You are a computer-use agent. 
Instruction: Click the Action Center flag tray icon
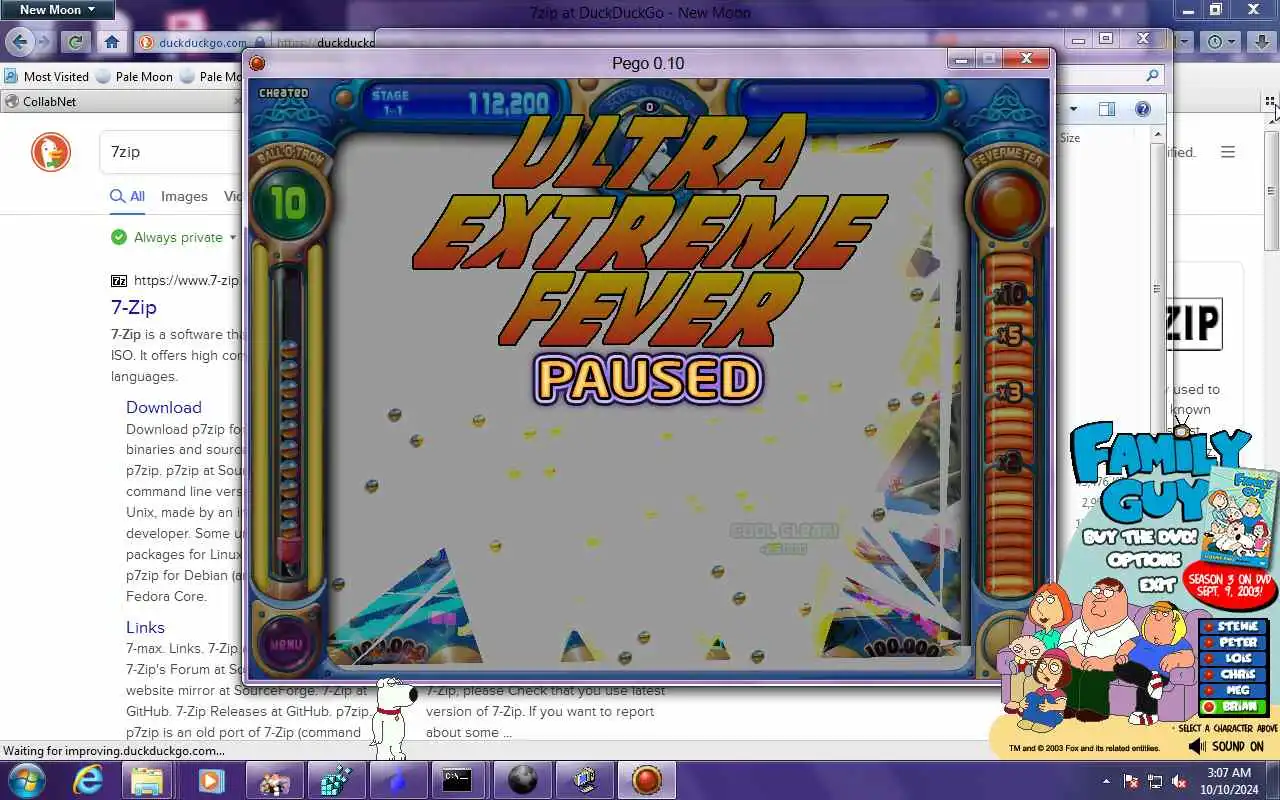pos(1131,781)
